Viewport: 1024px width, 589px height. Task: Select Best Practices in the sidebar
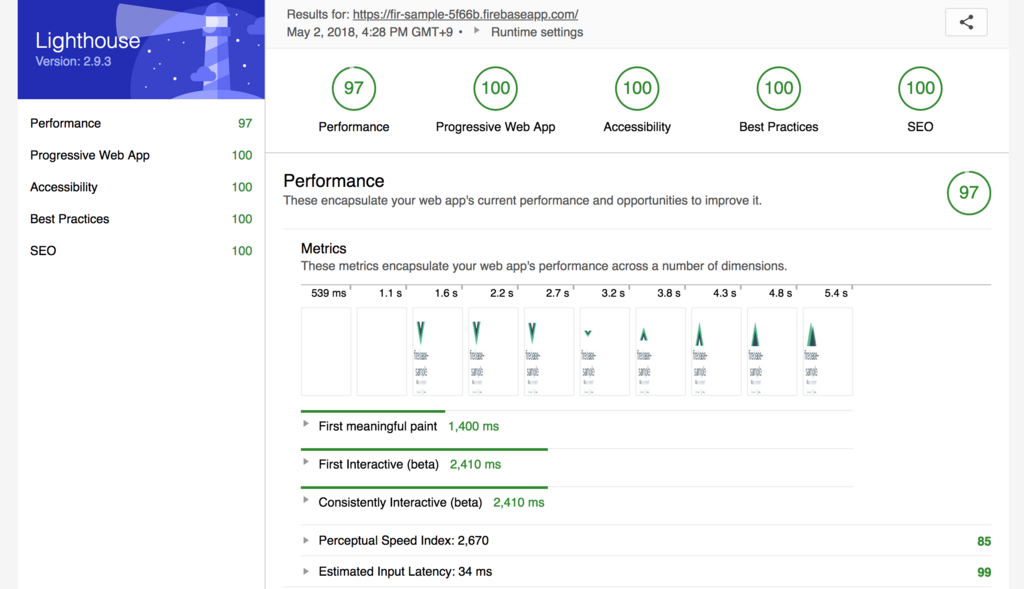tap(140, 219)
